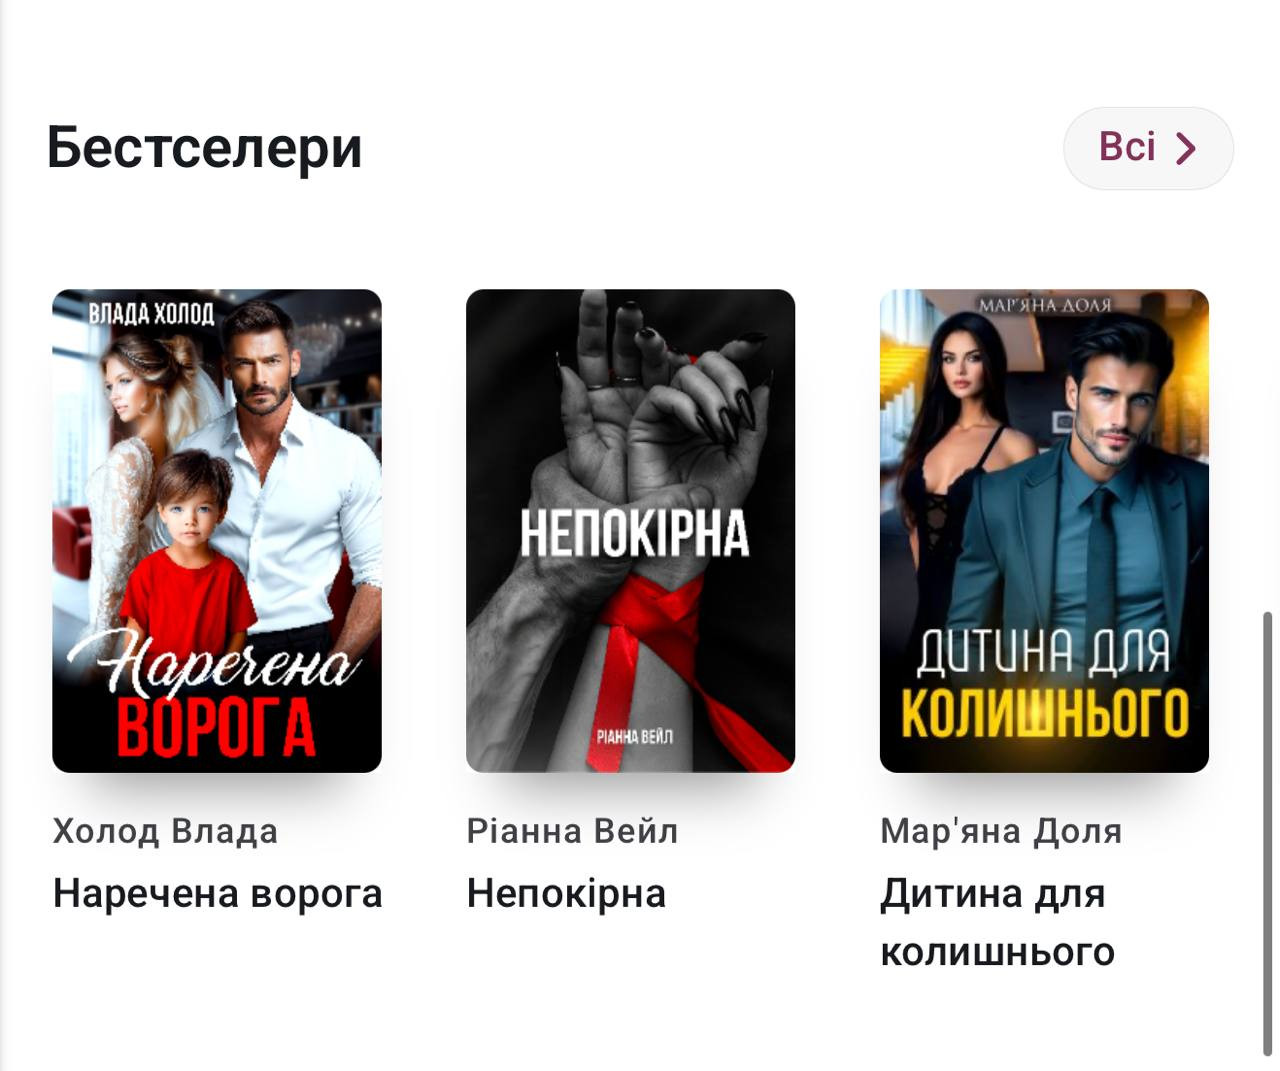The image size is (1280, 1071).
Task: Click the vertical scrollbar thumb
Action: pos(1269,832)
